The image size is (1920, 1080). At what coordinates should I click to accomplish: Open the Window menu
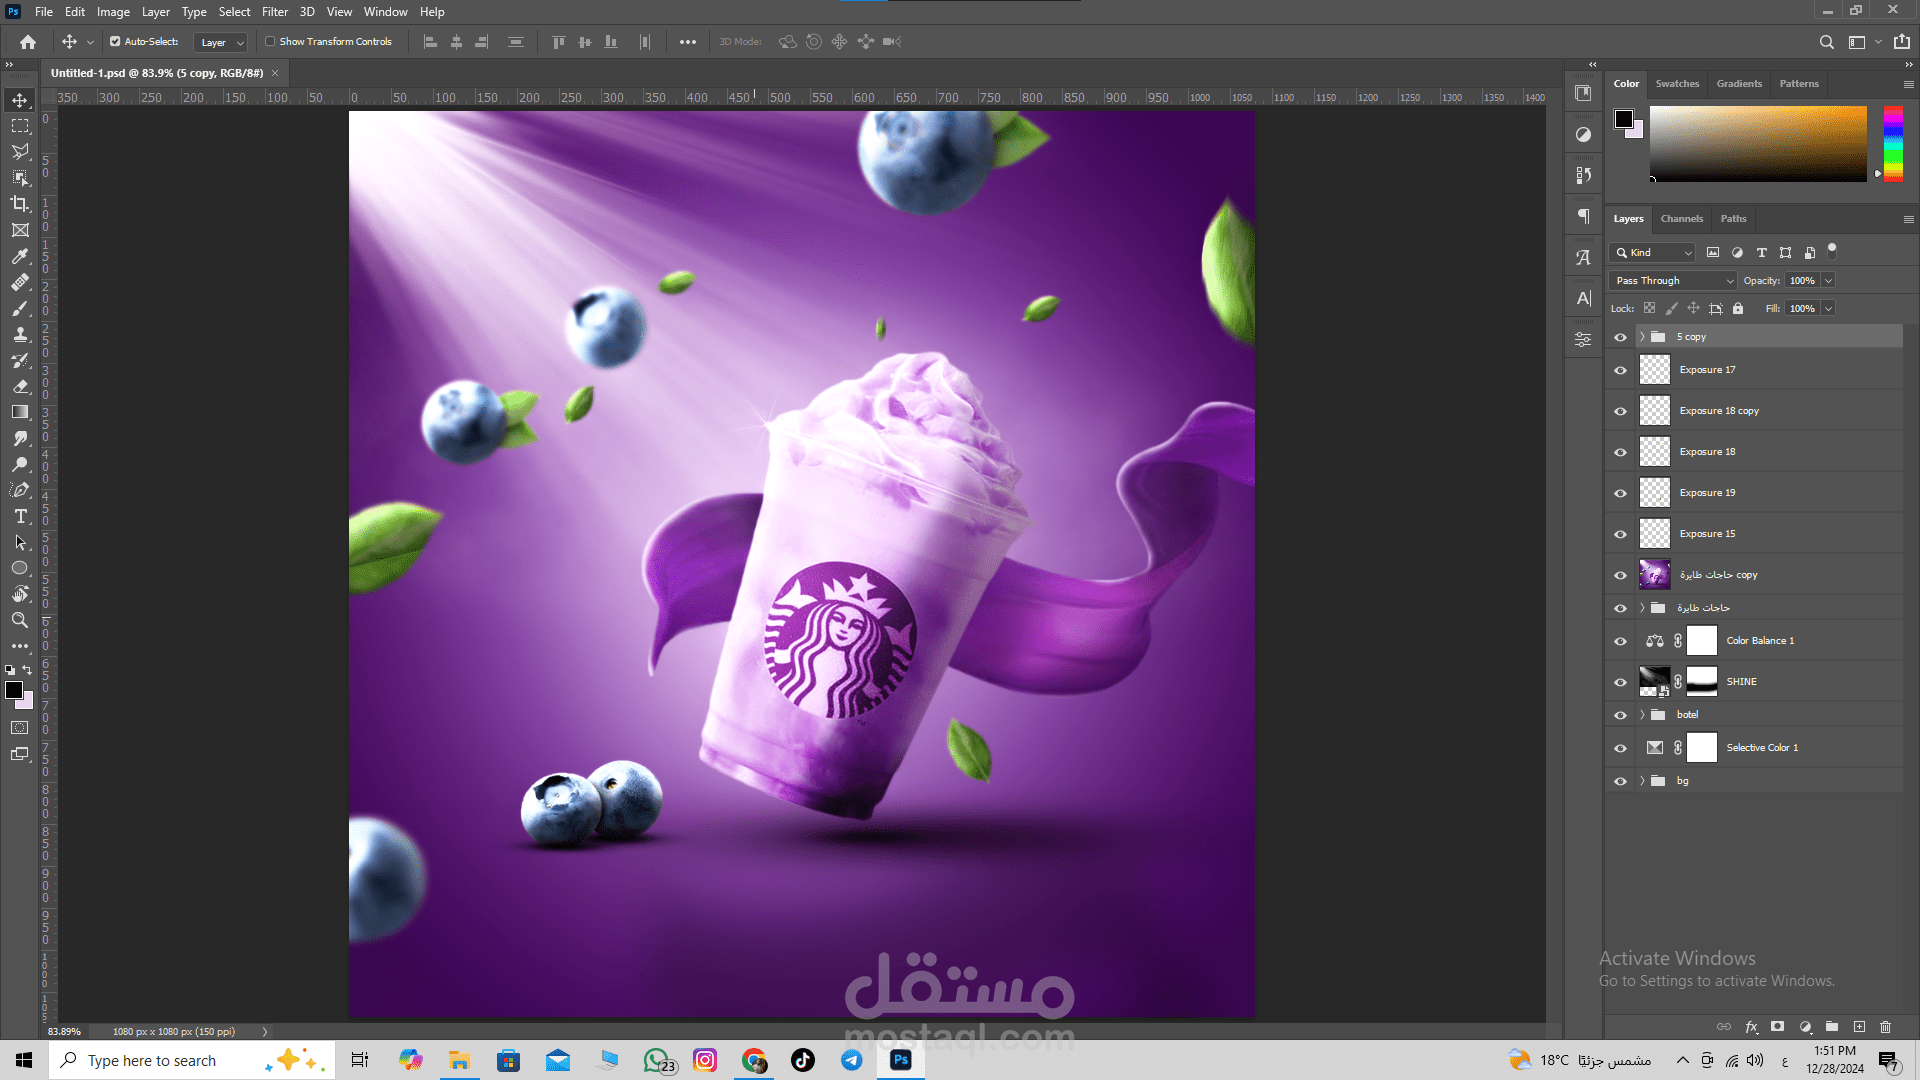[385, 12]
